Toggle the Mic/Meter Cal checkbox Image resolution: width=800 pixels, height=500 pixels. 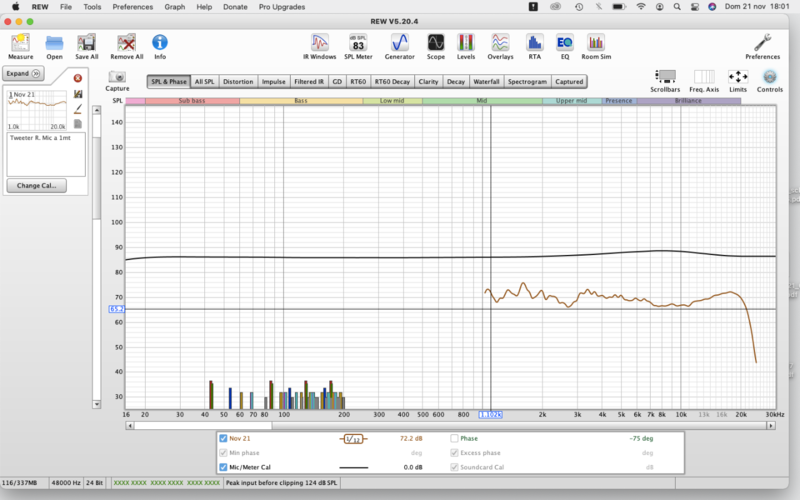point(223,467)
